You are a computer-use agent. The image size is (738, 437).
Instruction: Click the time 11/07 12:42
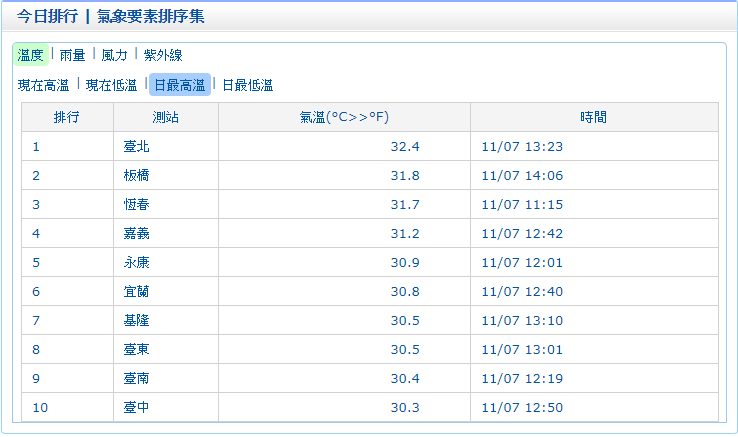(522, 234)
